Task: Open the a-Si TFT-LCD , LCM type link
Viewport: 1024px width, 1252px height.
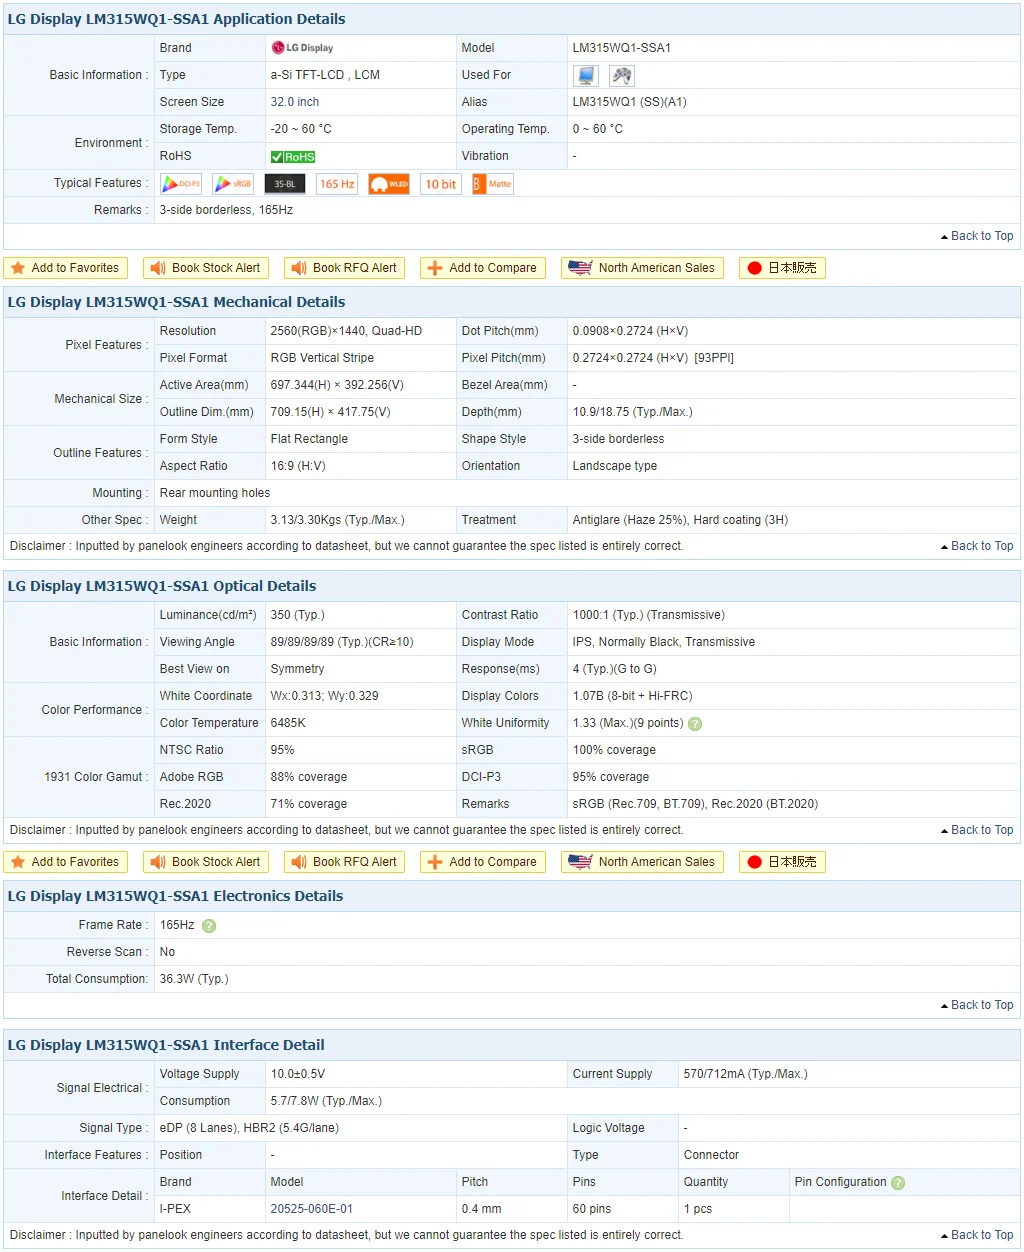Action: pos(325,75)
